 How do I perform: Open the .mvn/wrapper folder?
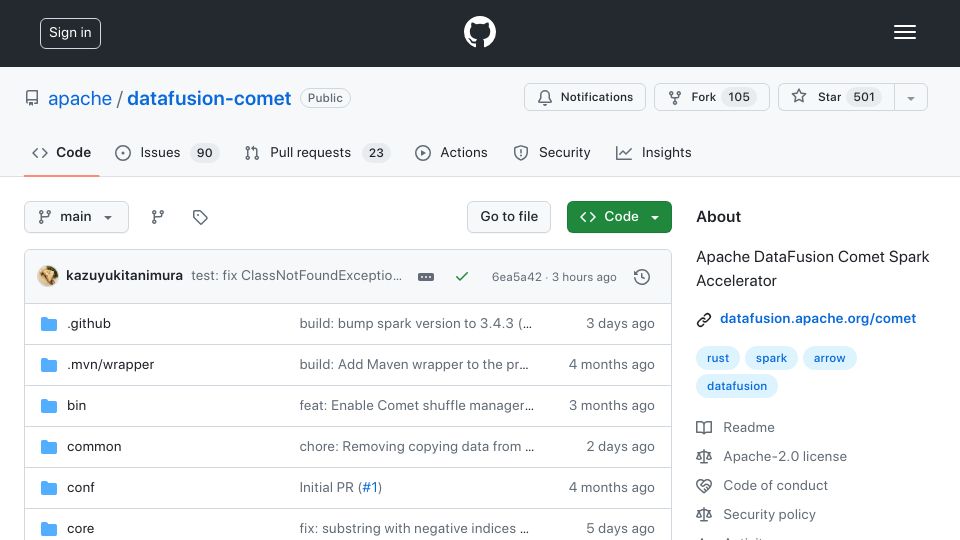point(110,364)
